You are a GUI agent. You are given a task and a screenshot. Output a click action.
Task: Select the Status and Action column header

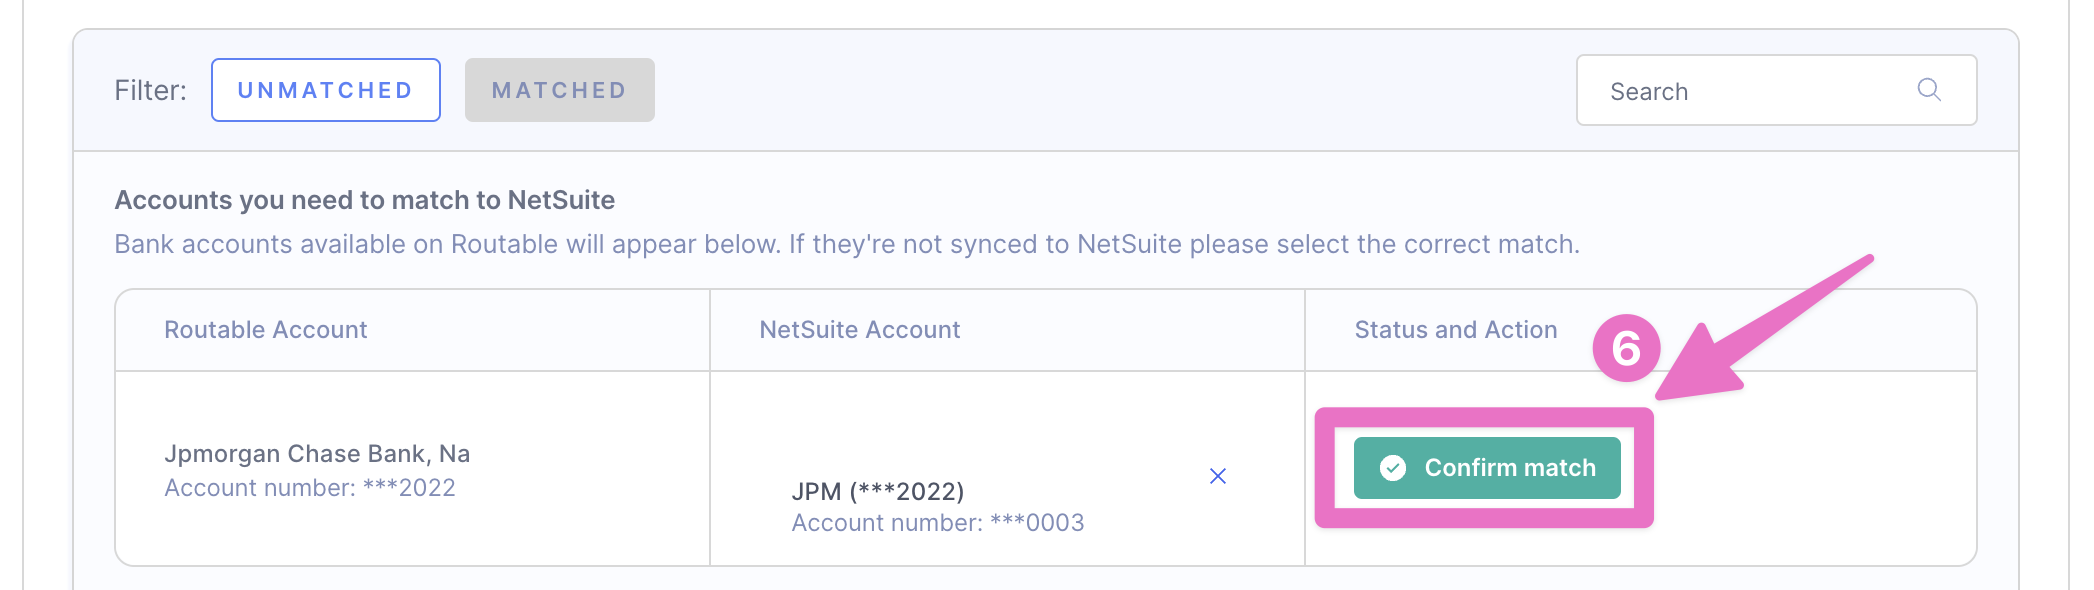pos(1455,330)
